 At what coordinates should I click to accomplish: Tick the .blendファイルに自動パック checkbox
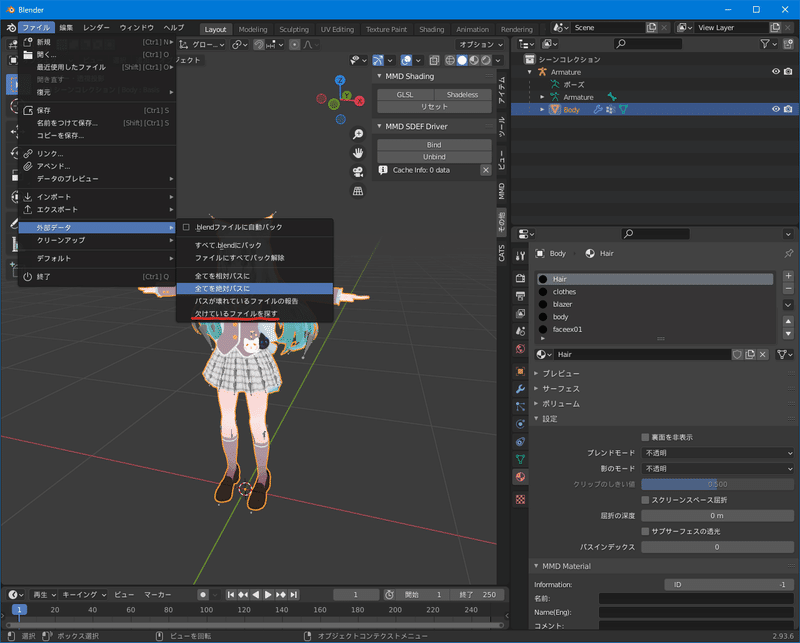[x=186, y=227]
